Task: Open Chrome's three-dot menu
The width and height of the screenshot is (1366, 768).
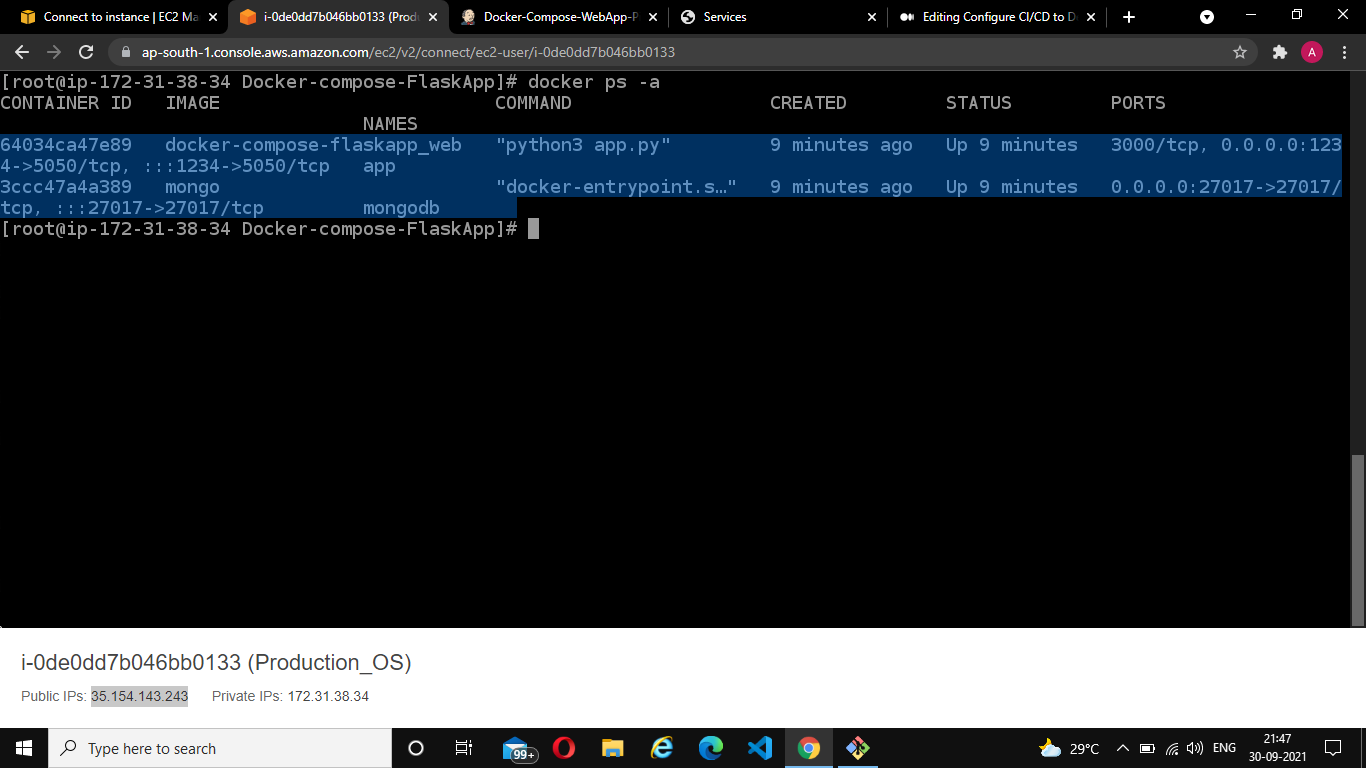Action: (x=1344, y=52)
